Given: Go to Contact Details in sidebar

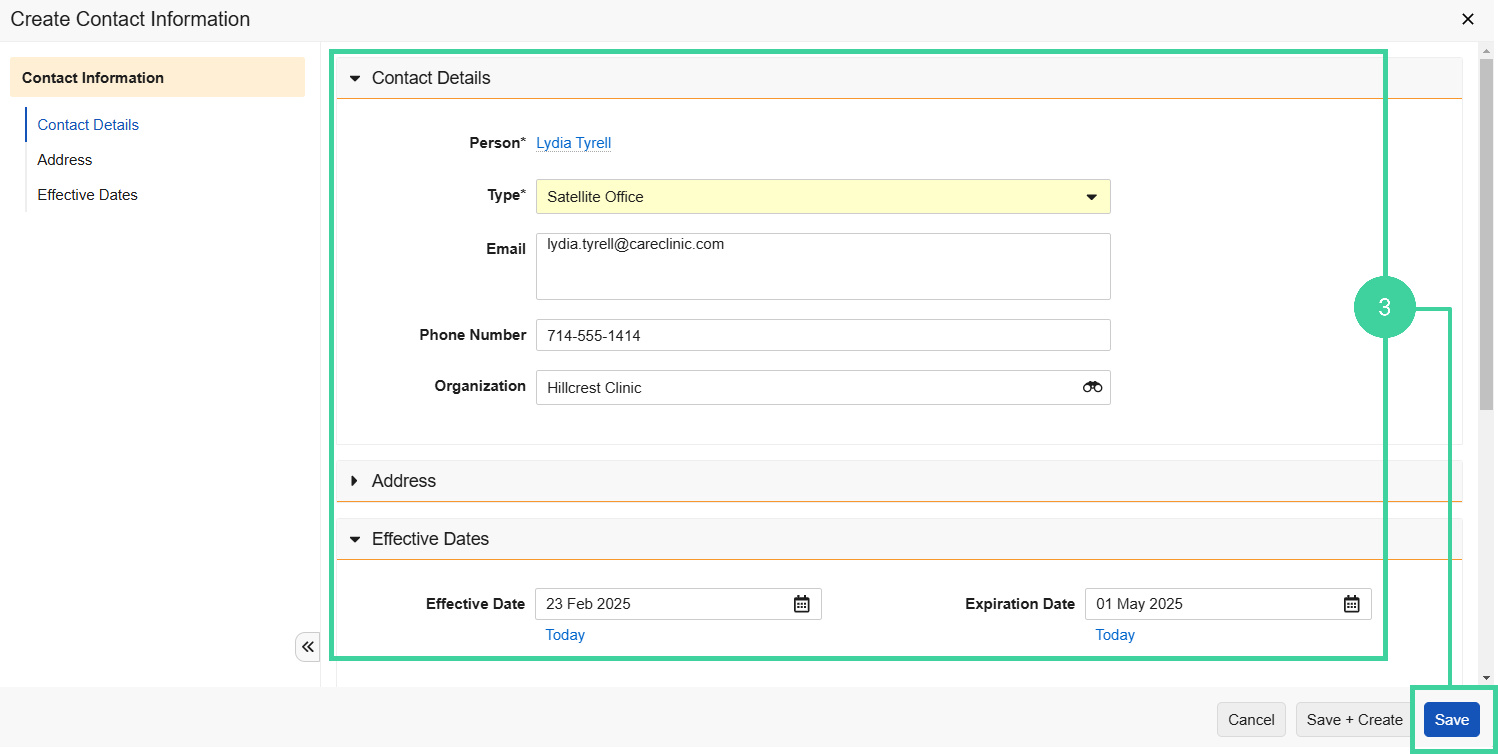Looking at the screenshot, I should click(x=88, y=125).
